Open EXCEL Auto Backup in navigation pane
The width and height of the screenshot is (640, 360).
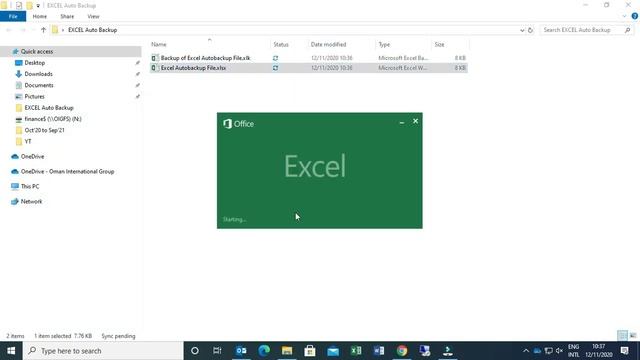[49, 108]
